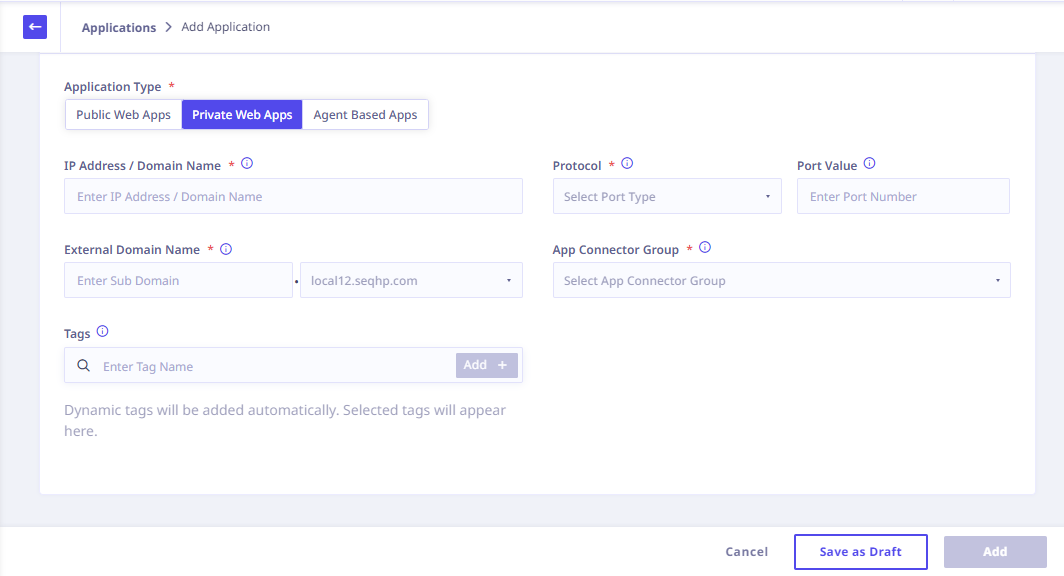Click the Add tag button
The height and width of the screenshot is (576, 1064).
[x=487, y=365]
